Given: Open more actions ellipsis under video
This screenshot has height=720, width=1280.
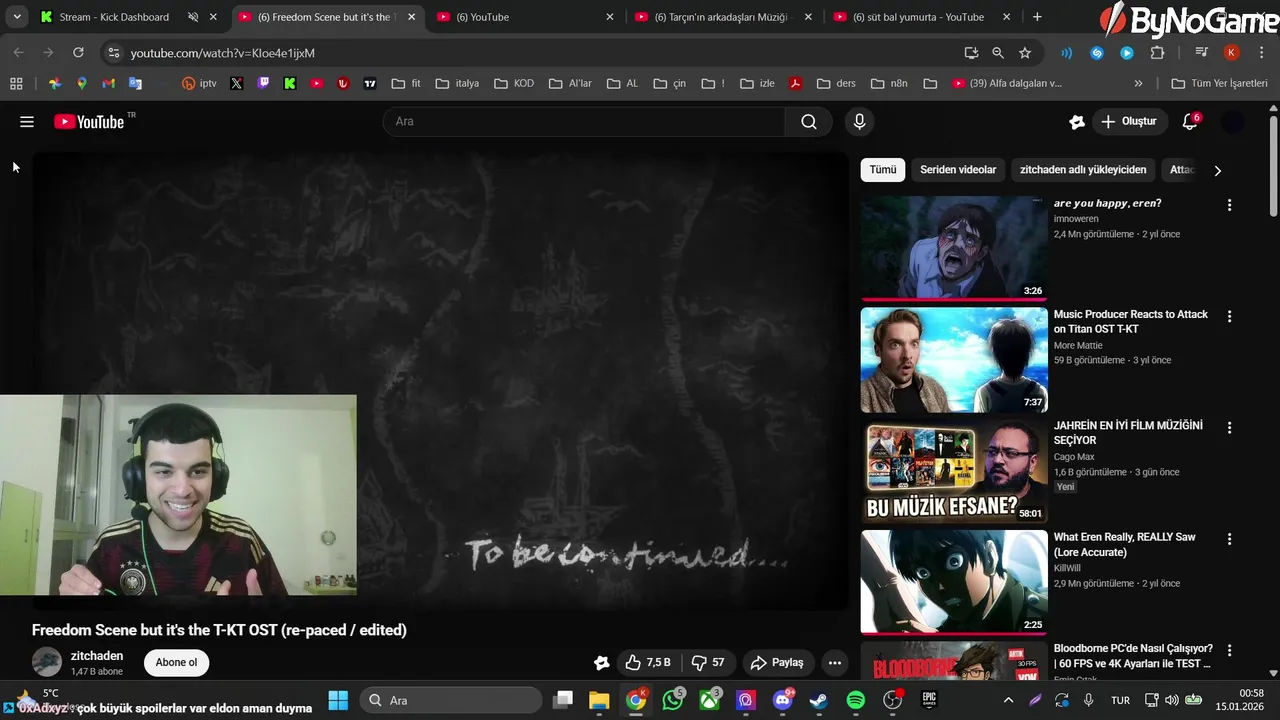Looking at the screenshot, I should point(835,663).
